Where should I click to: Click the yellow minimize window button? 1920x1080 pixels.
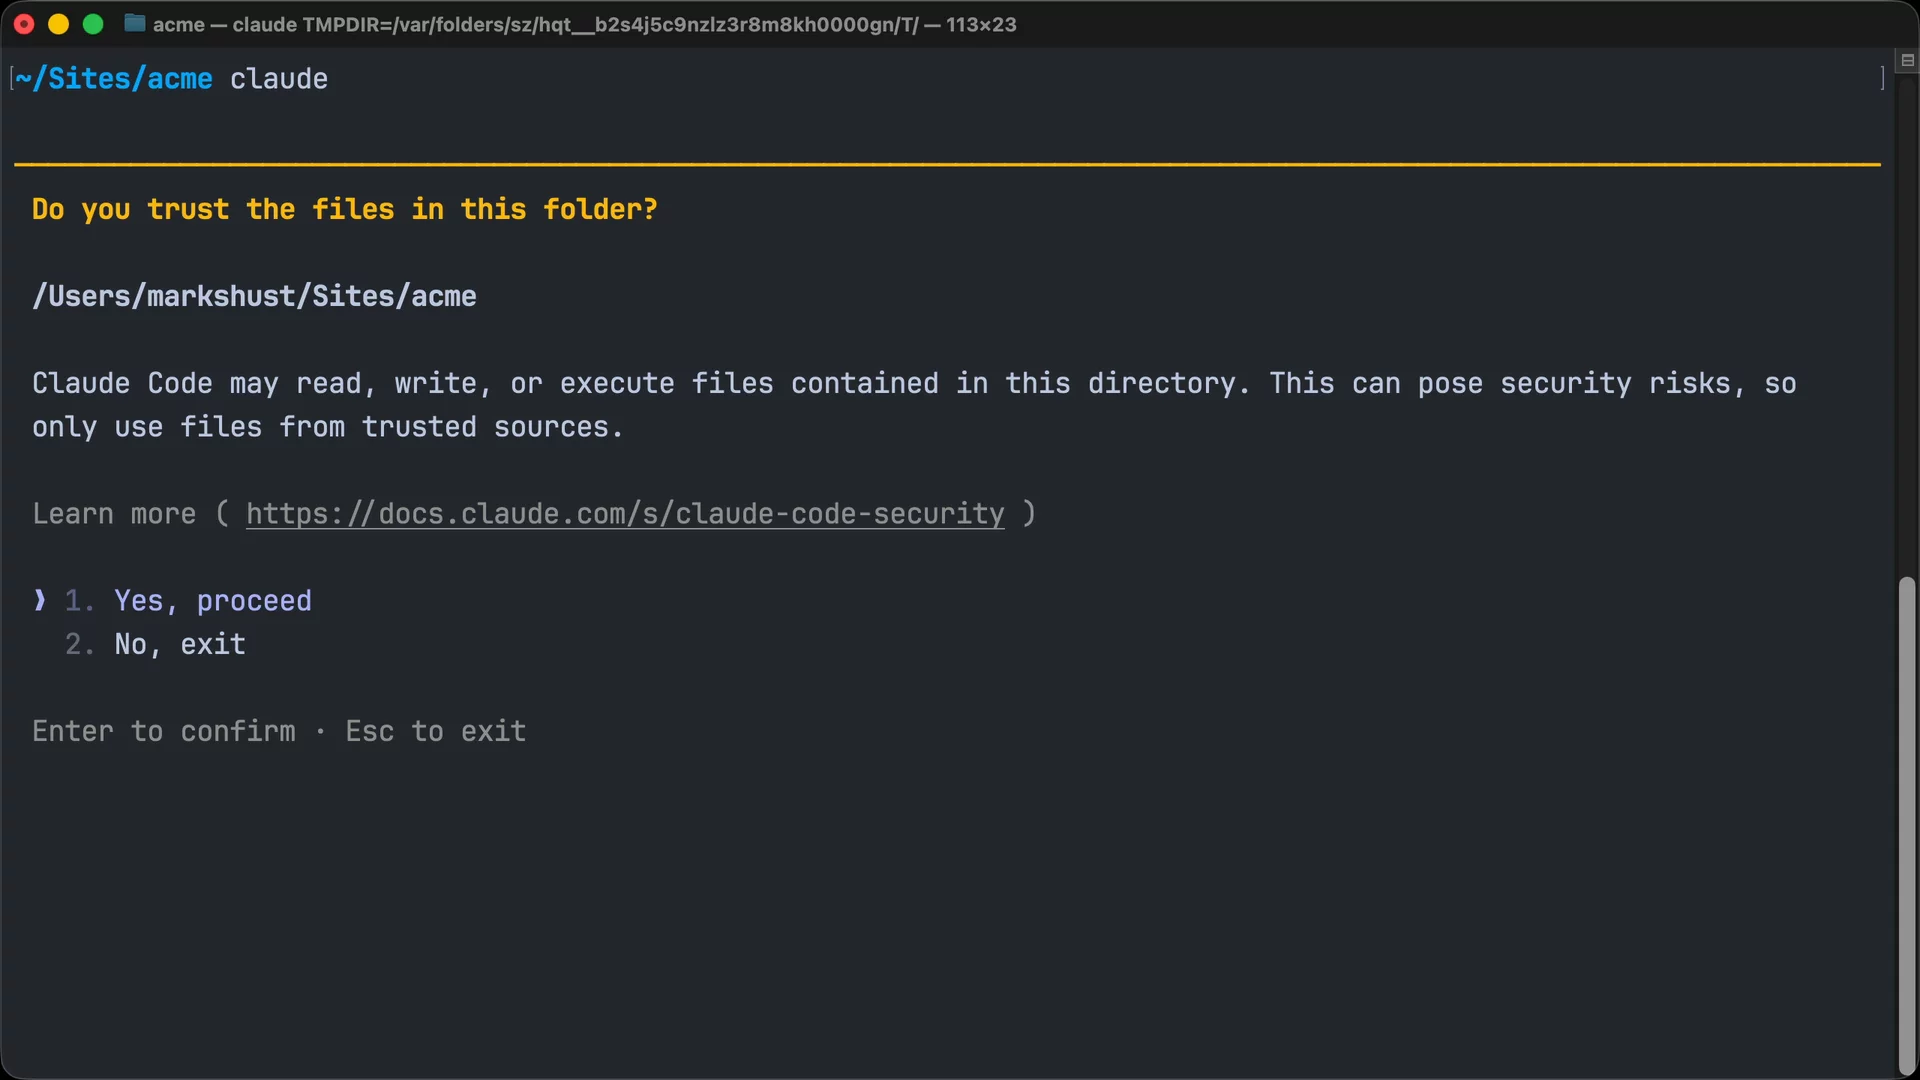59,24
